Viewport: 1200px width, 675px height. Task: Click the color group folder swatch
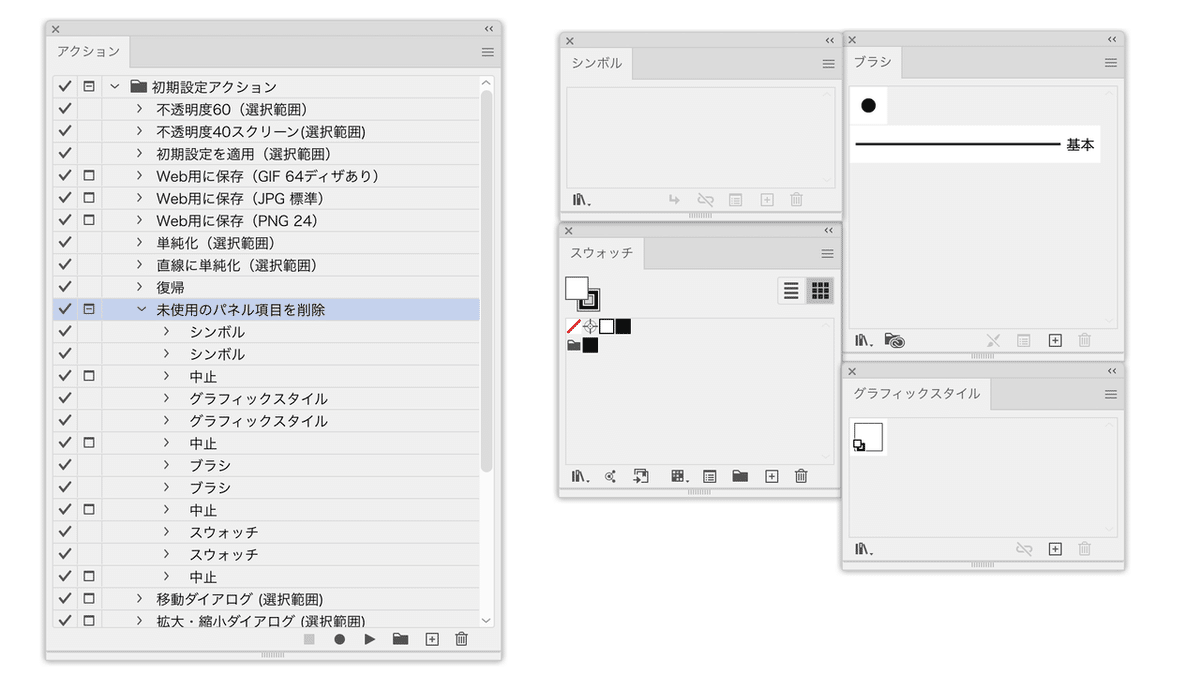click(574, 345)
